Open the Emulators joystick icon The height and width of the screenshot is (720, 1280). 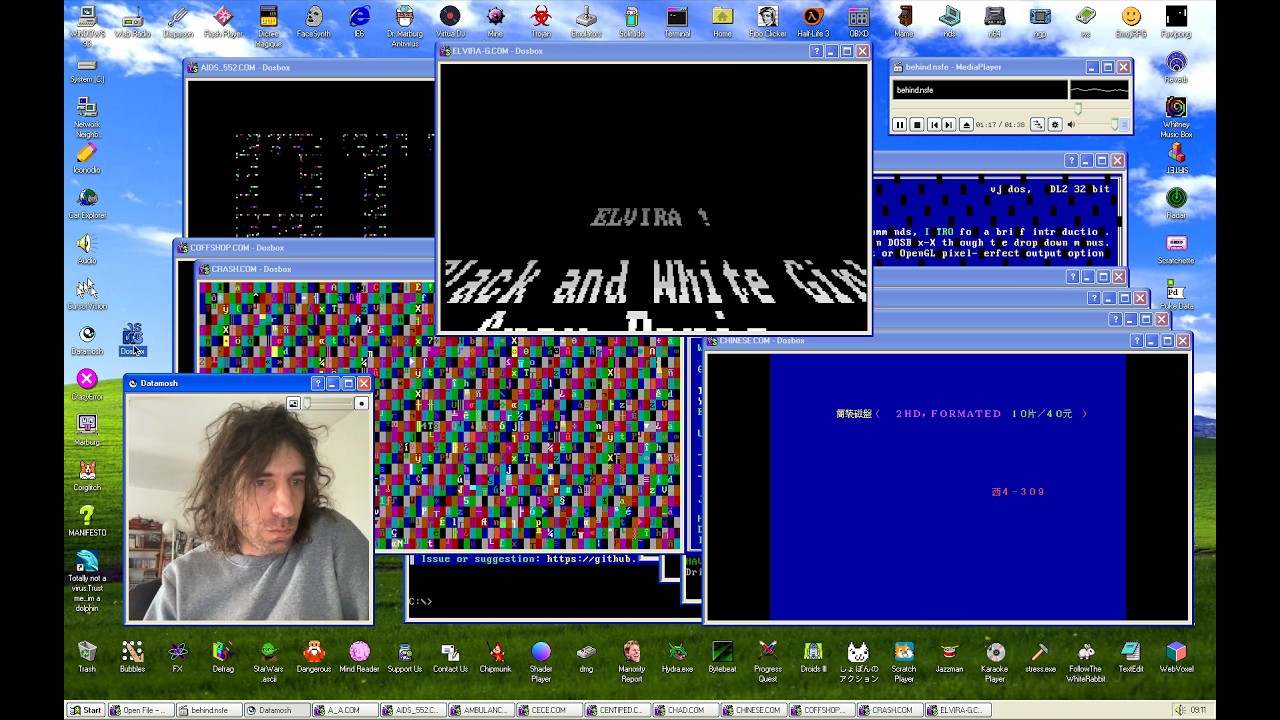pos(586,22)
